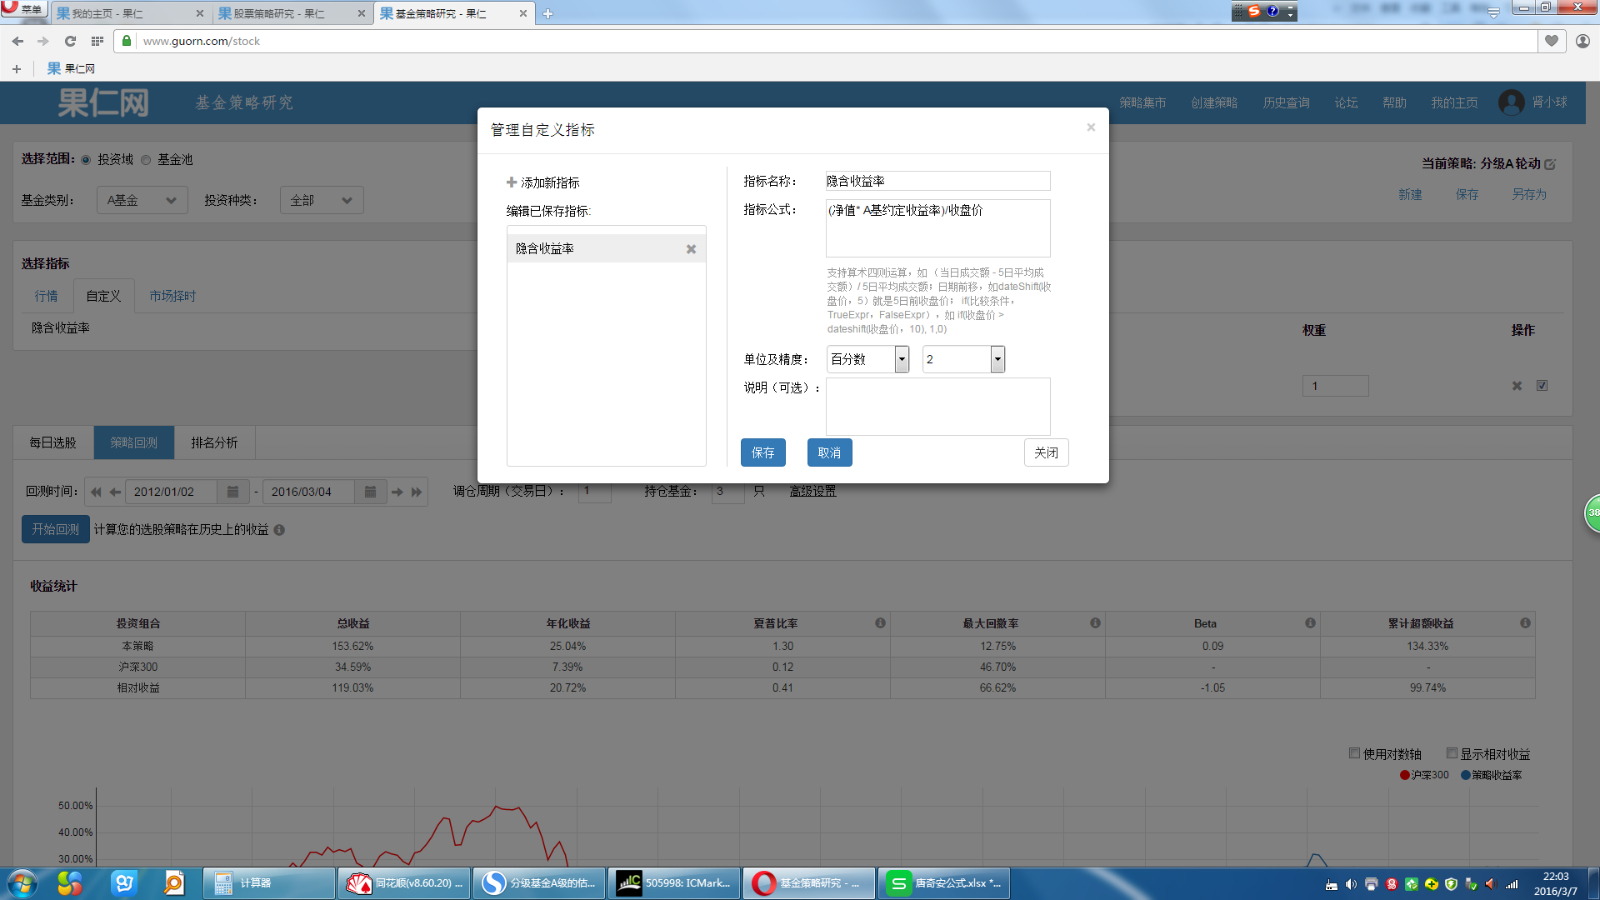Click the browser back arrow

point(18,41)
